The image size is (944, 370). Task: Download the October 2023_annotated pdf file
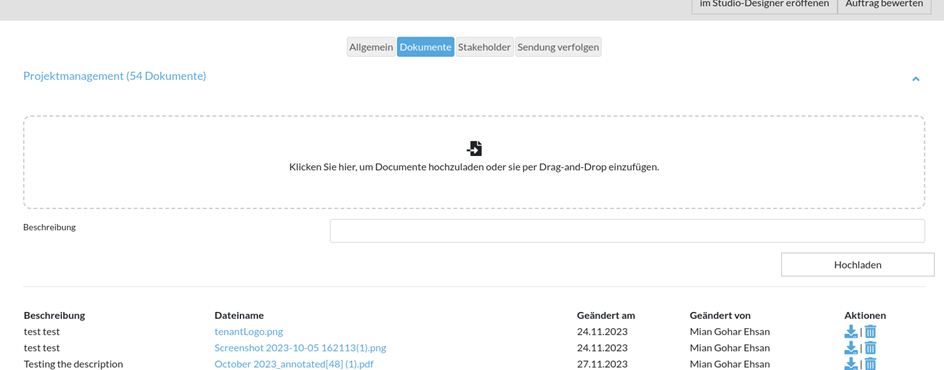point(851,363)
